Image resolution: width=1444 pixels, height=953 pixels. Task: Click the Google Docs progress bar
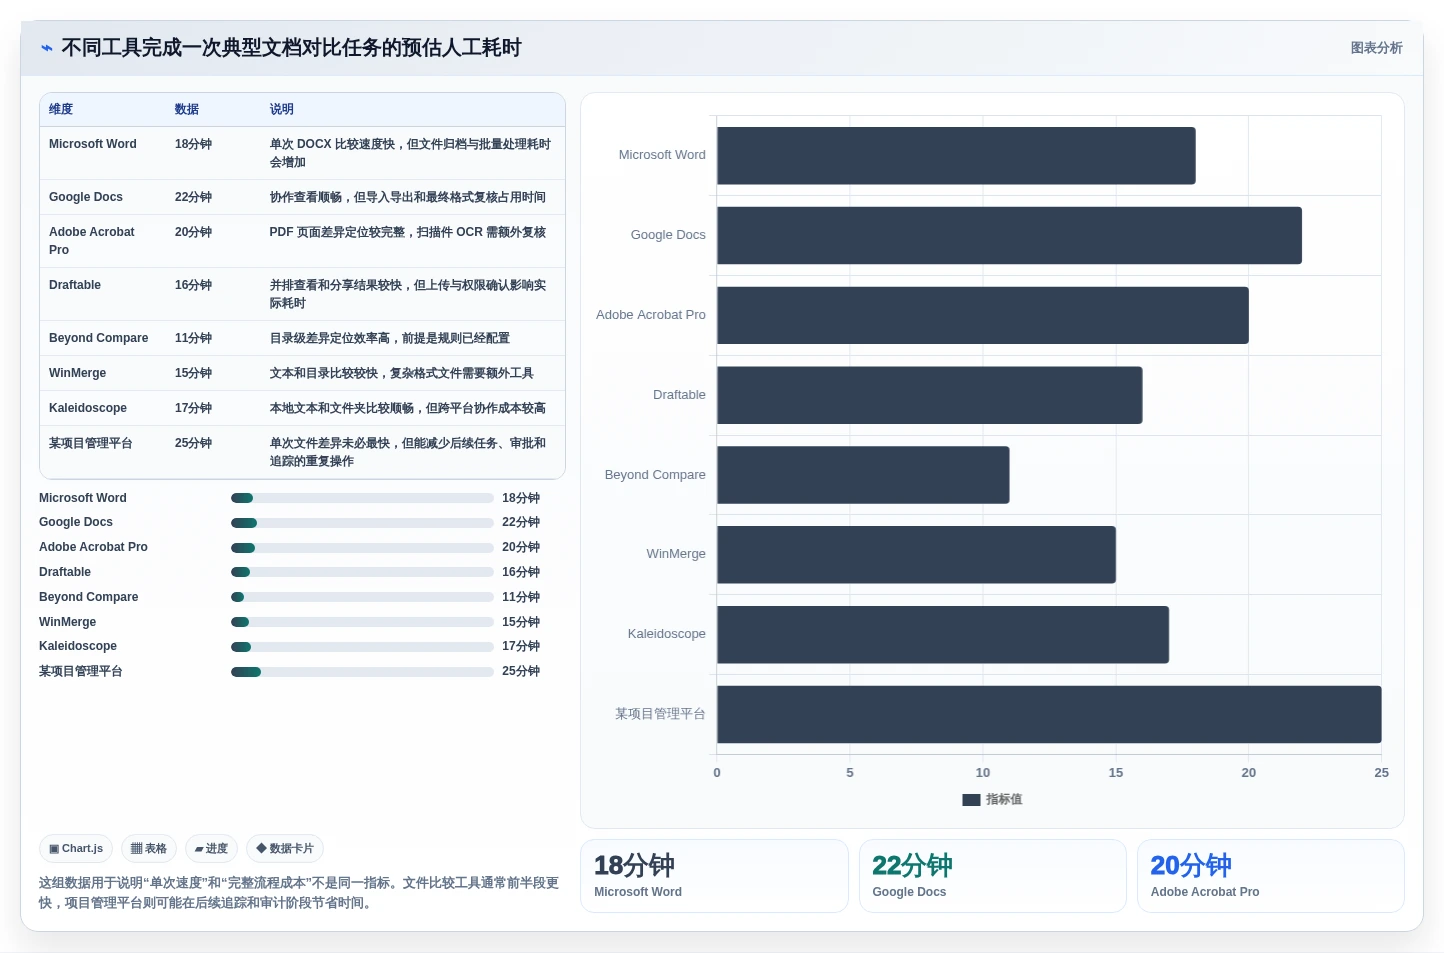click(362, 523)
